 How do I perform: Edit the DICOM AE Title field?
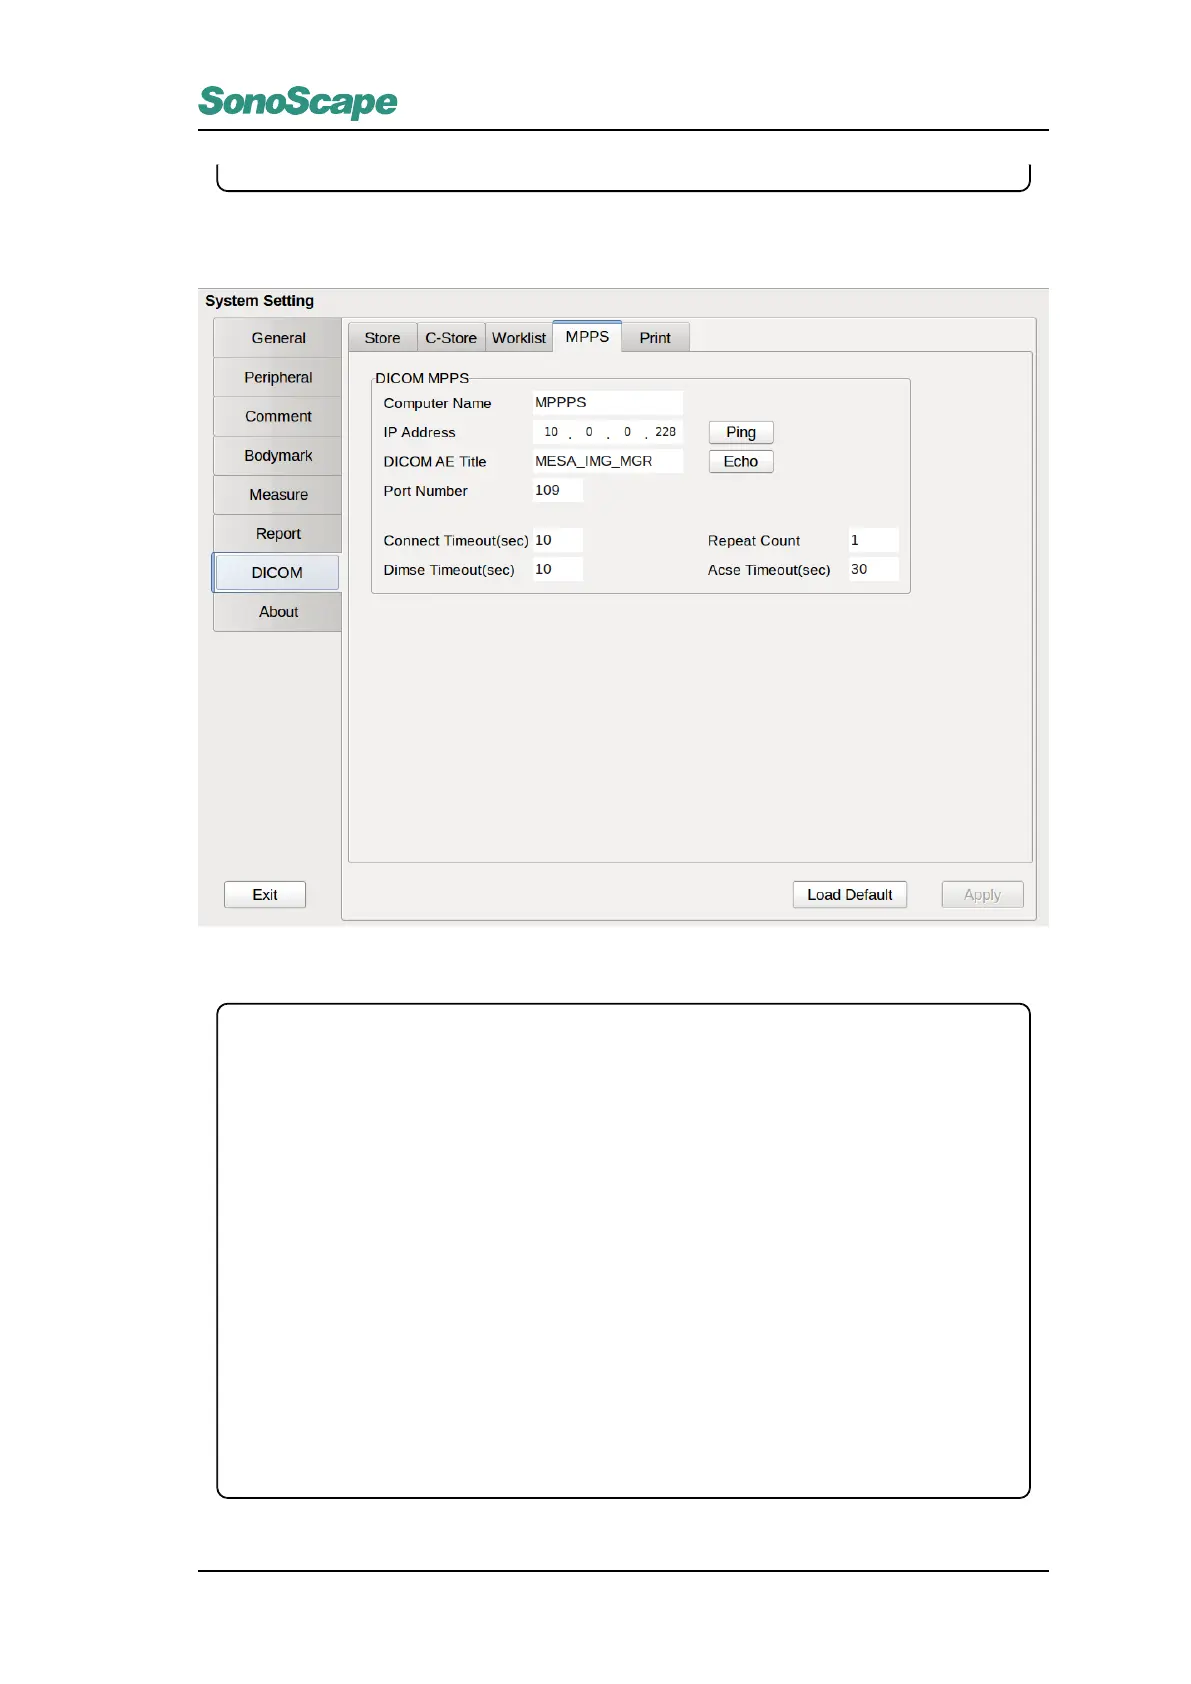click(607, 461)
